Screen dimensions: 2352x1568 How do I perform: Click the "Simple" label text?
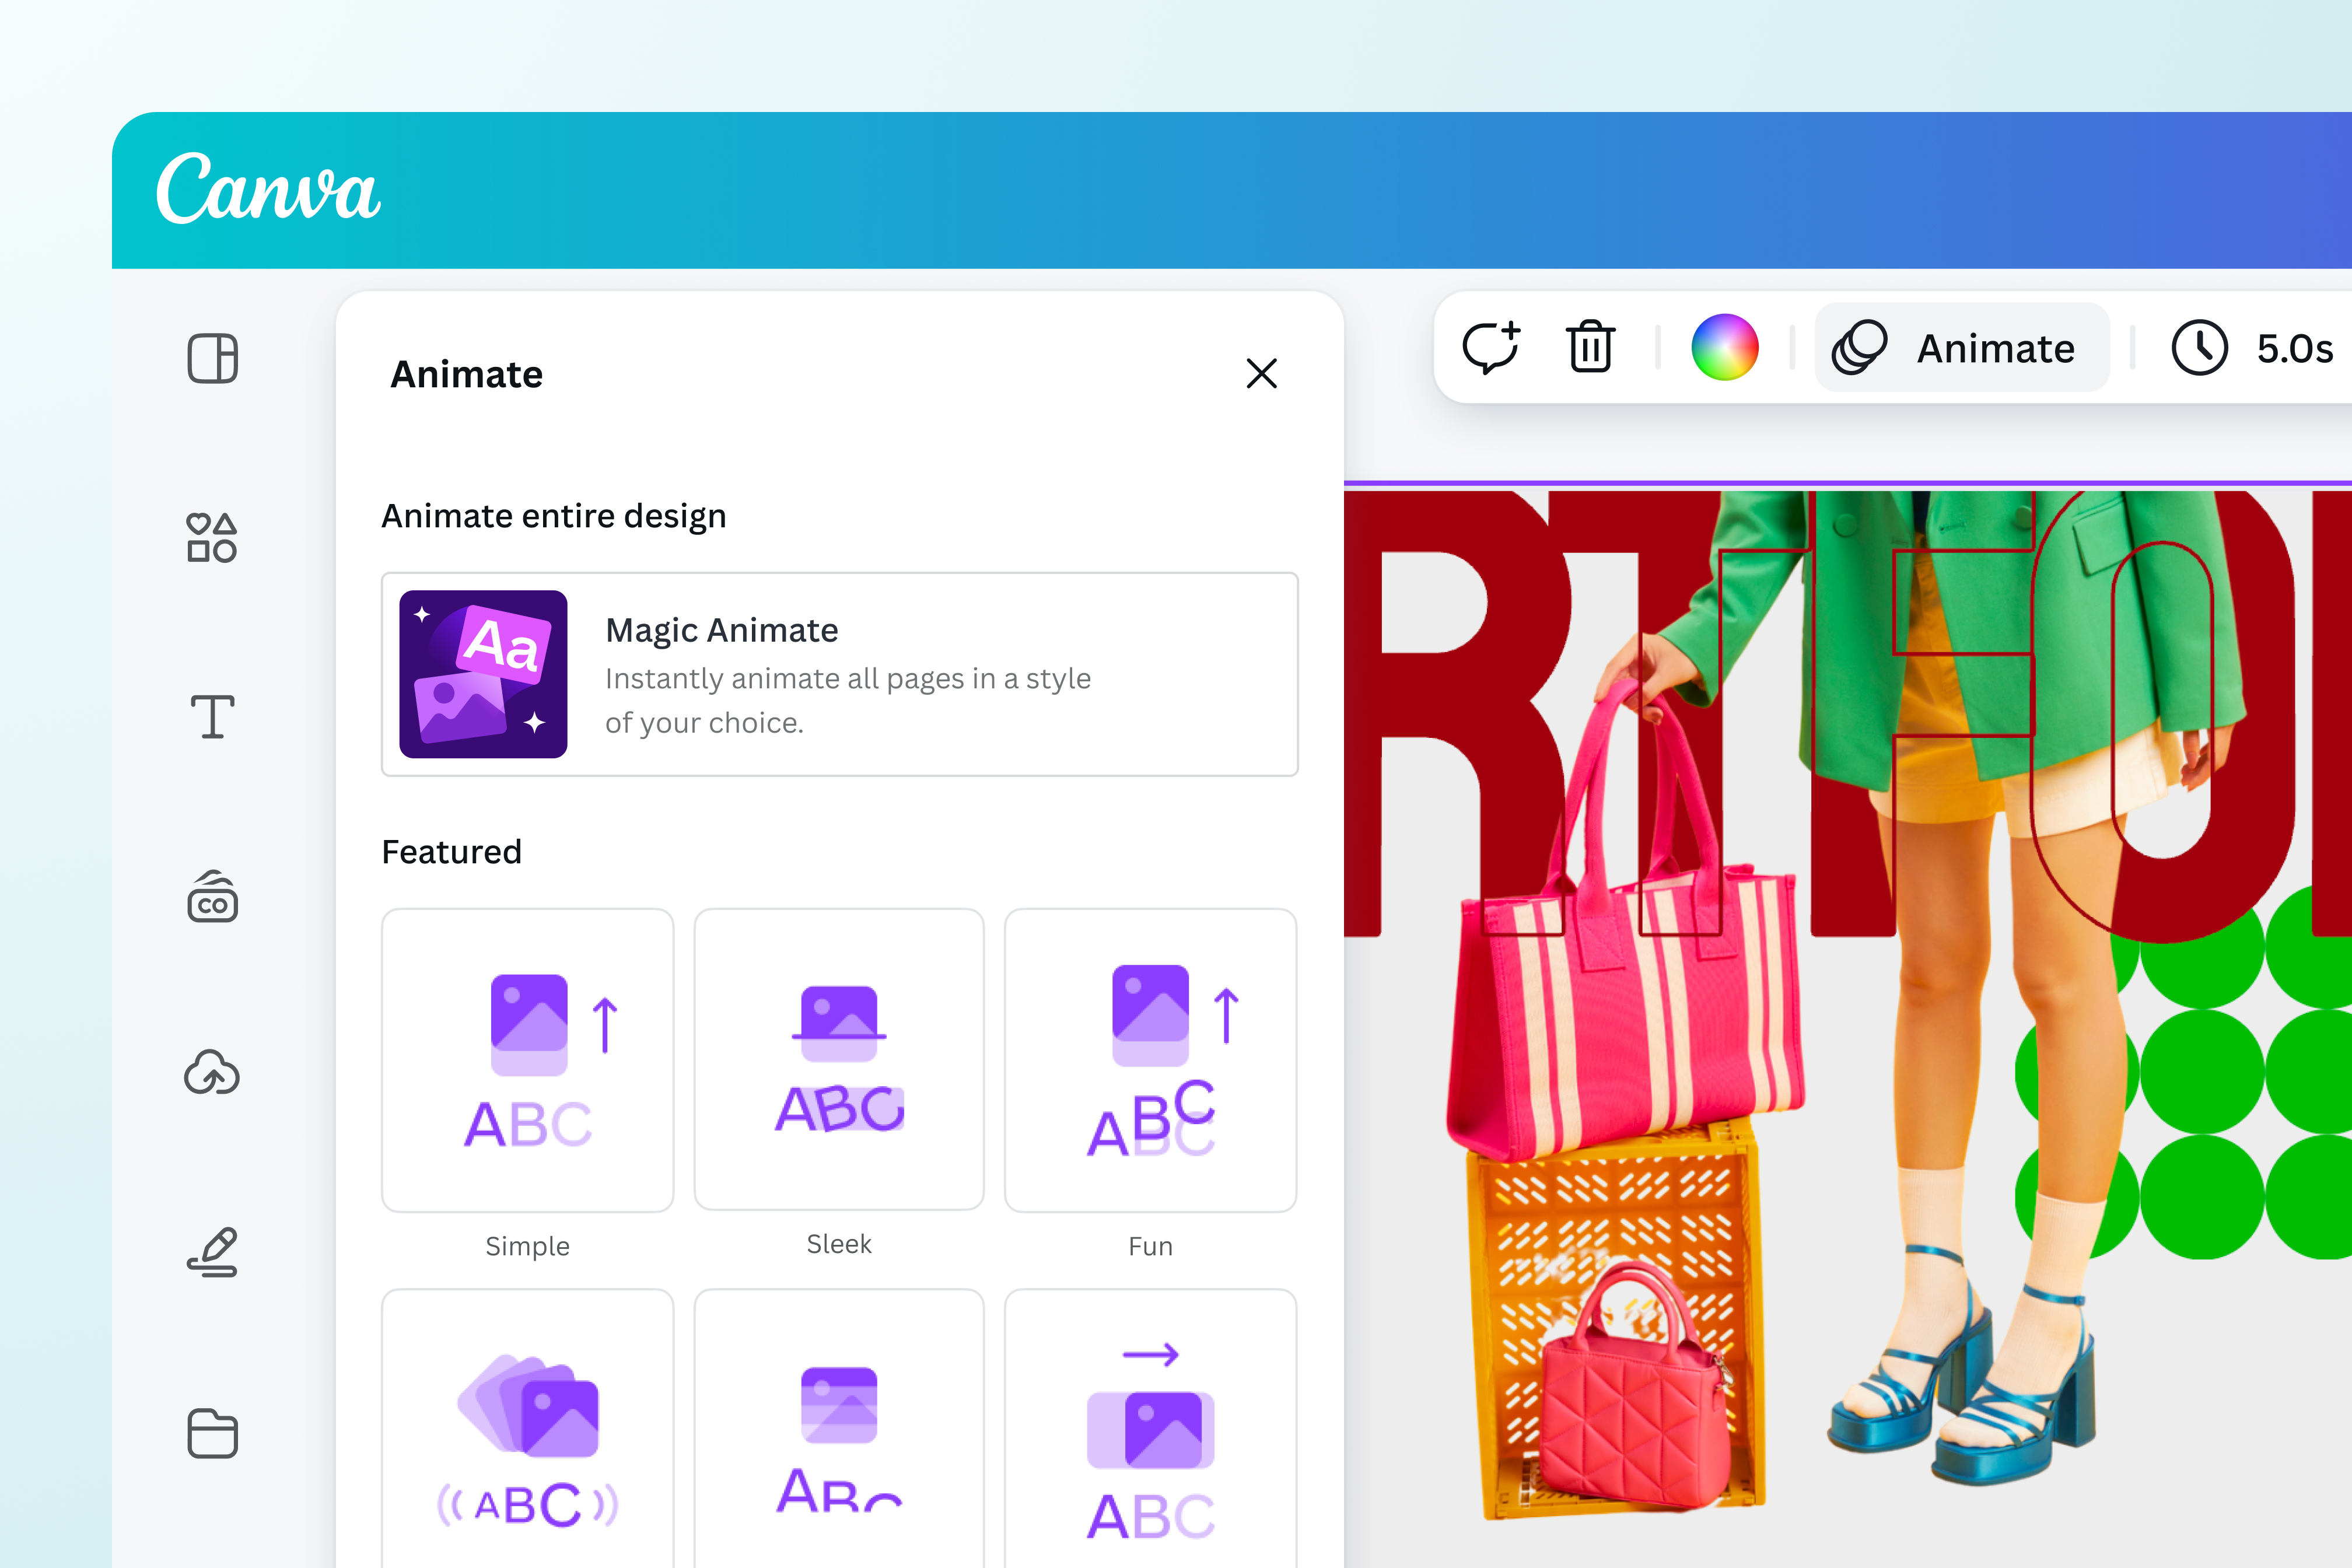[x=528, y=1246]
